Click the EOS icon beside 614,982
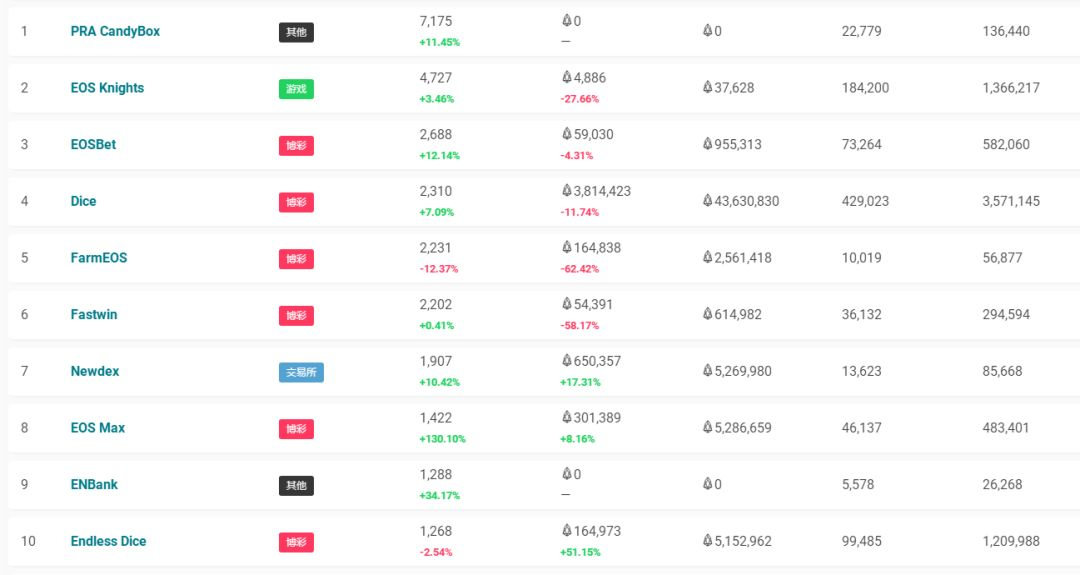 pos(707,313)
